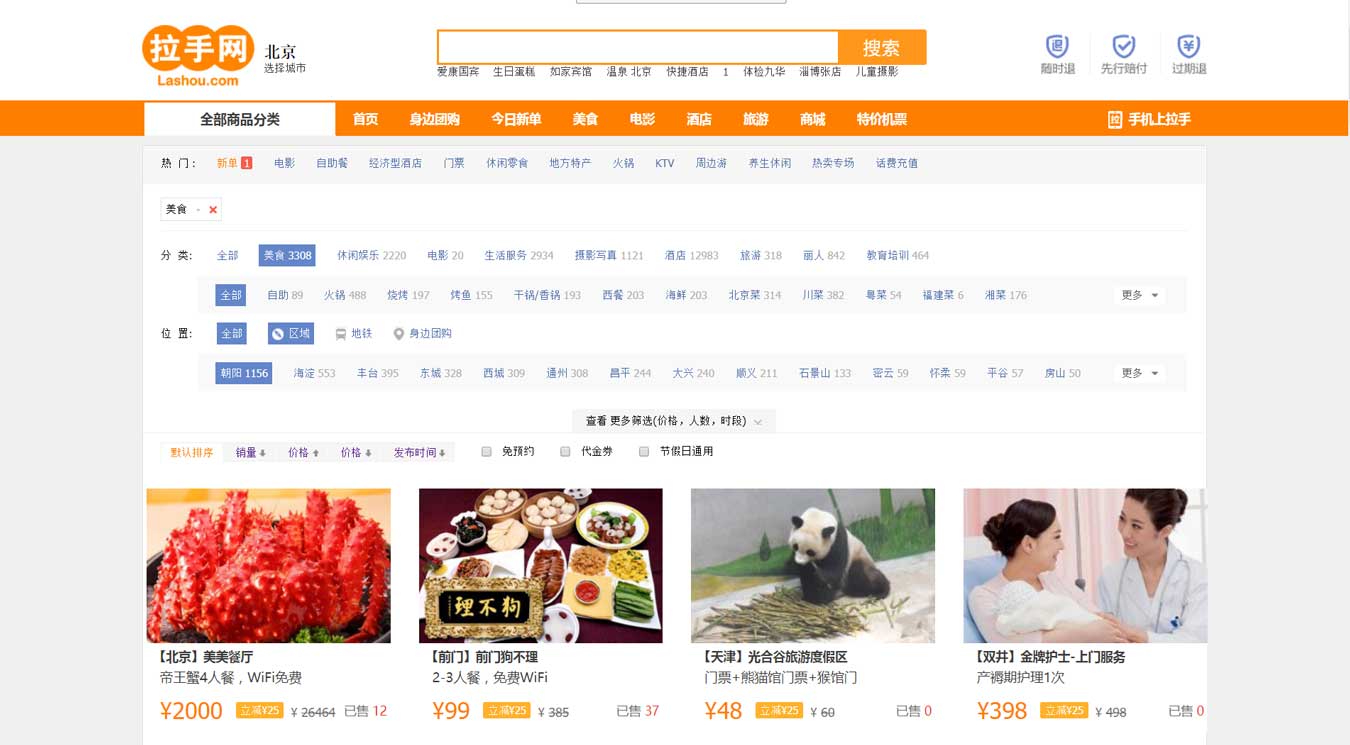Viewport: 1350px width, 745px height.
Task: Open the panda 光合谷旅游度假区 thumbnail
Action: click(x=813, y=565)
